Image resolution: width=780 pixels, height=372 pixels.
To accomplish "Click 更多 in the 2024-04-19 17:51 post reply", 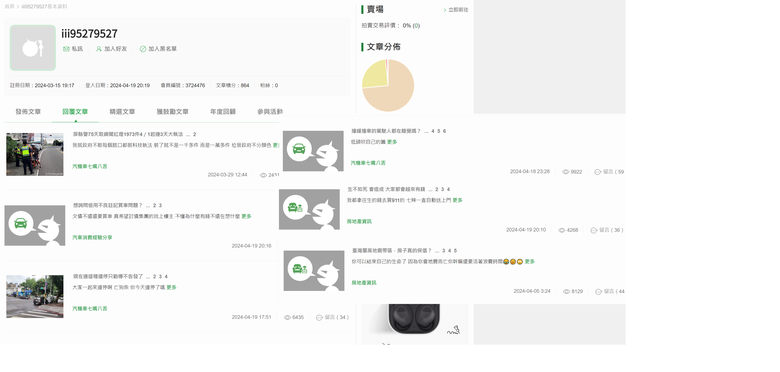I will [171, 287].
